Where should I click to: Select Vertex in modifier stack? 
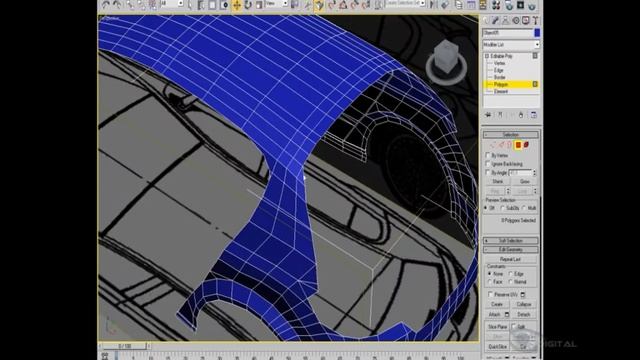tap(499, 63)
